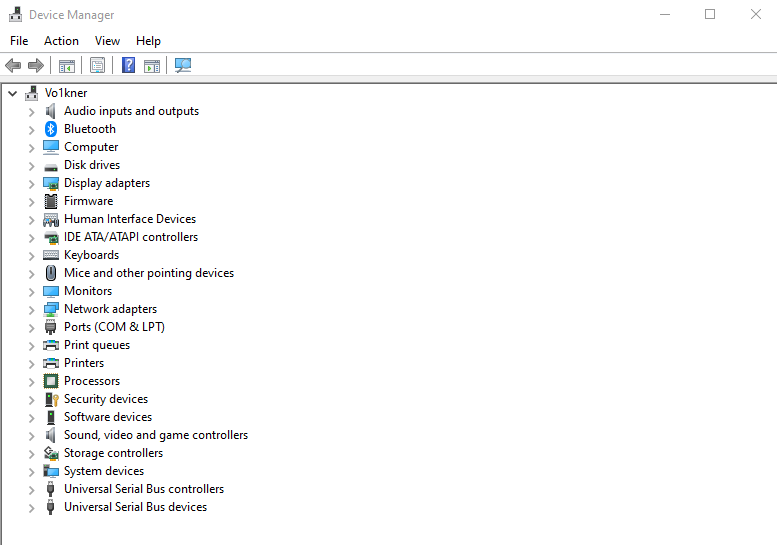Select the Computer tree label
777x545 pixels.
pos(91,147)
